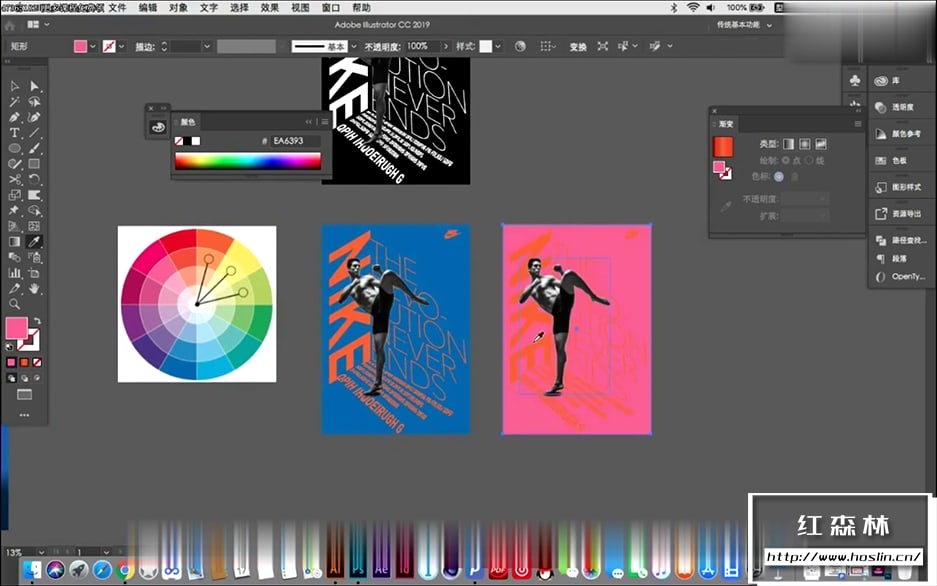Screen dimensions: 937x586
Task: Choose Freeform gradient type
Action: click(821, 144)
